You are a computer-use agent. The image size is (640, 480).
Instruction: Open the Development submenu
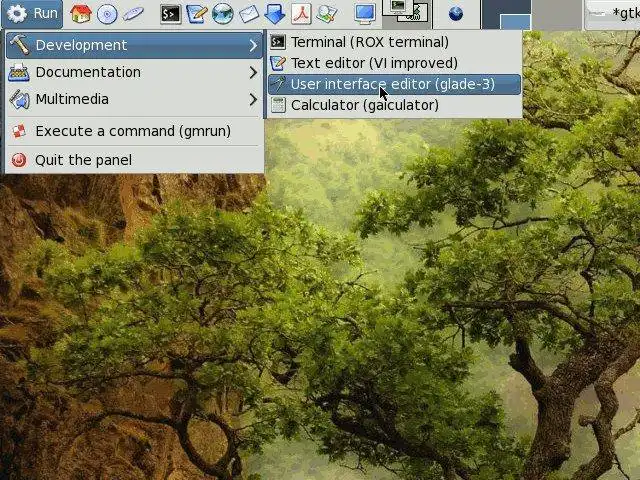[134, 45]
